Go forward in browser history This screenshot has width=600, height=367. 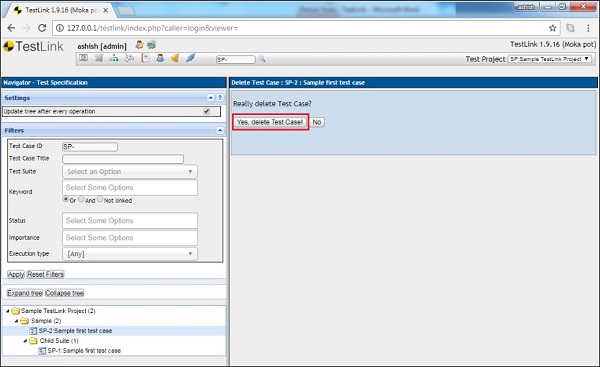tap(26, 28)
